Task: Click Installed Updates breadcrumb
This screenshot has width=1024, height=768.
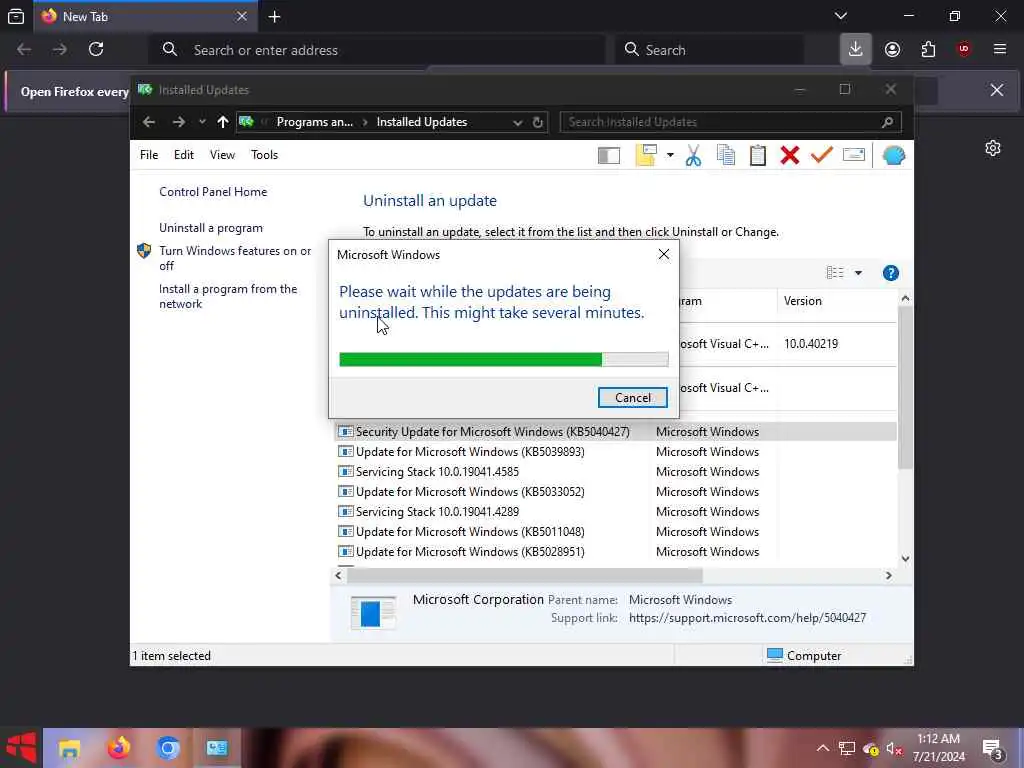Action: pyautogui.click(x=421, y=122)
